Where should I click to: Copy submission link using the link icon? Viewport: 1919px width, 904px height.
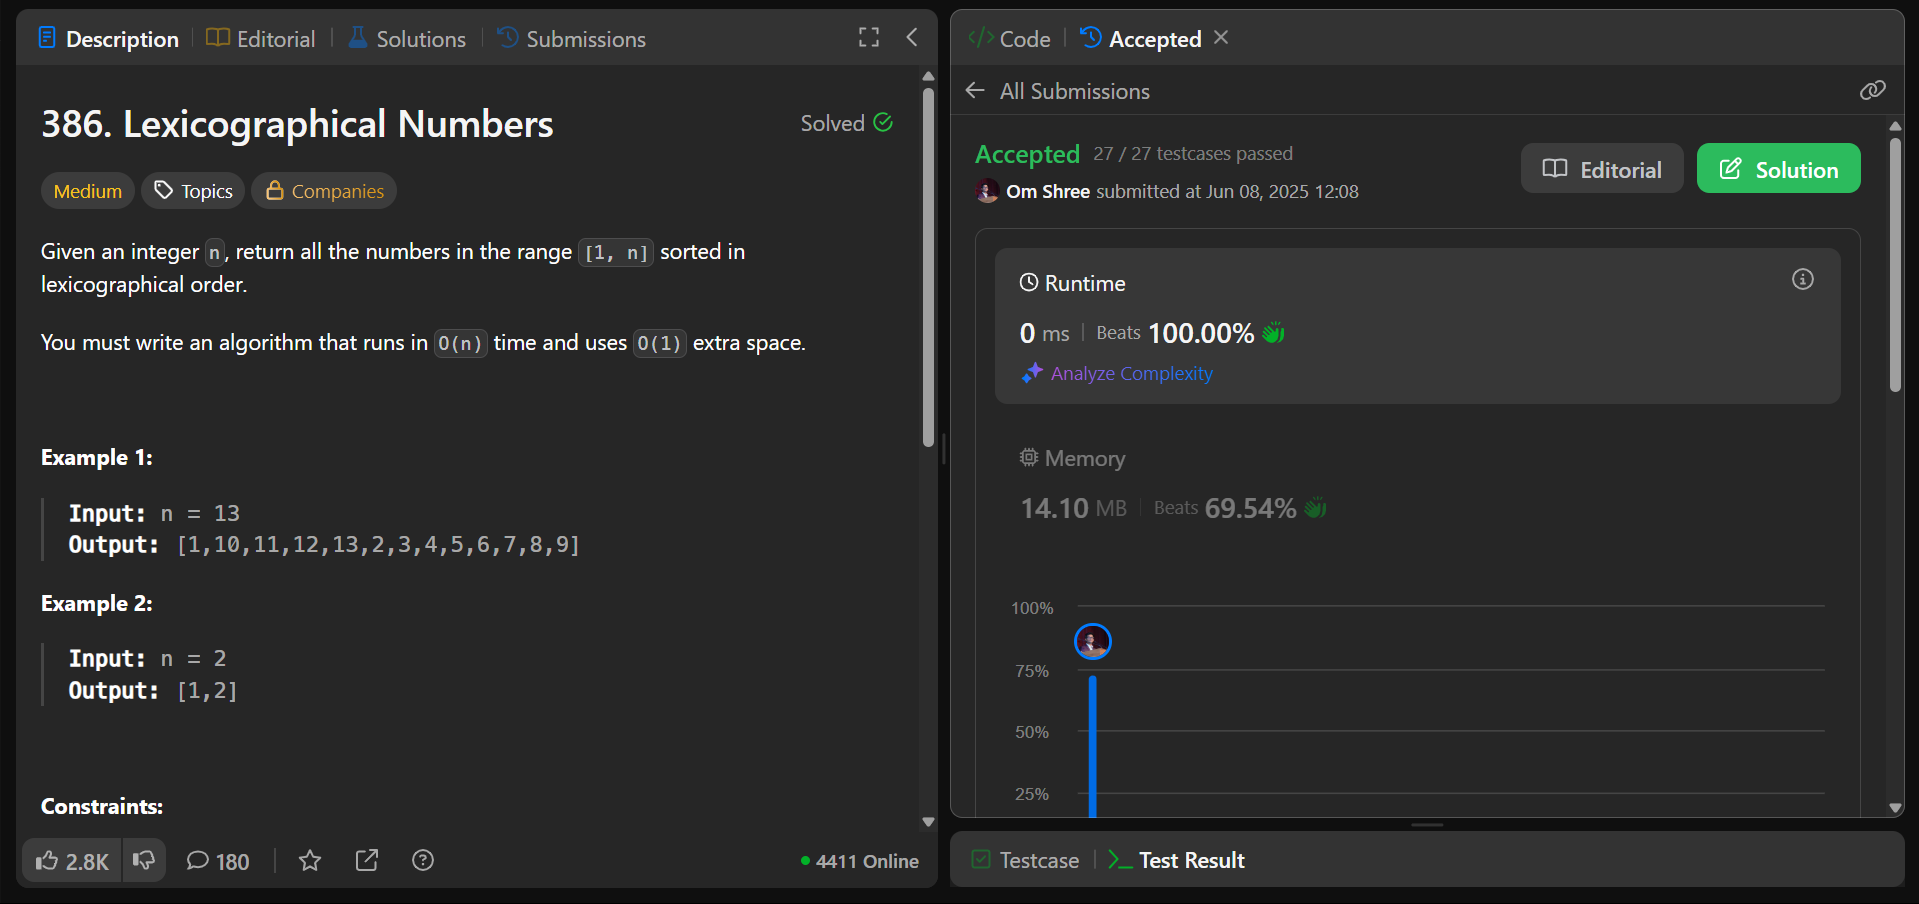(1873, 91)
